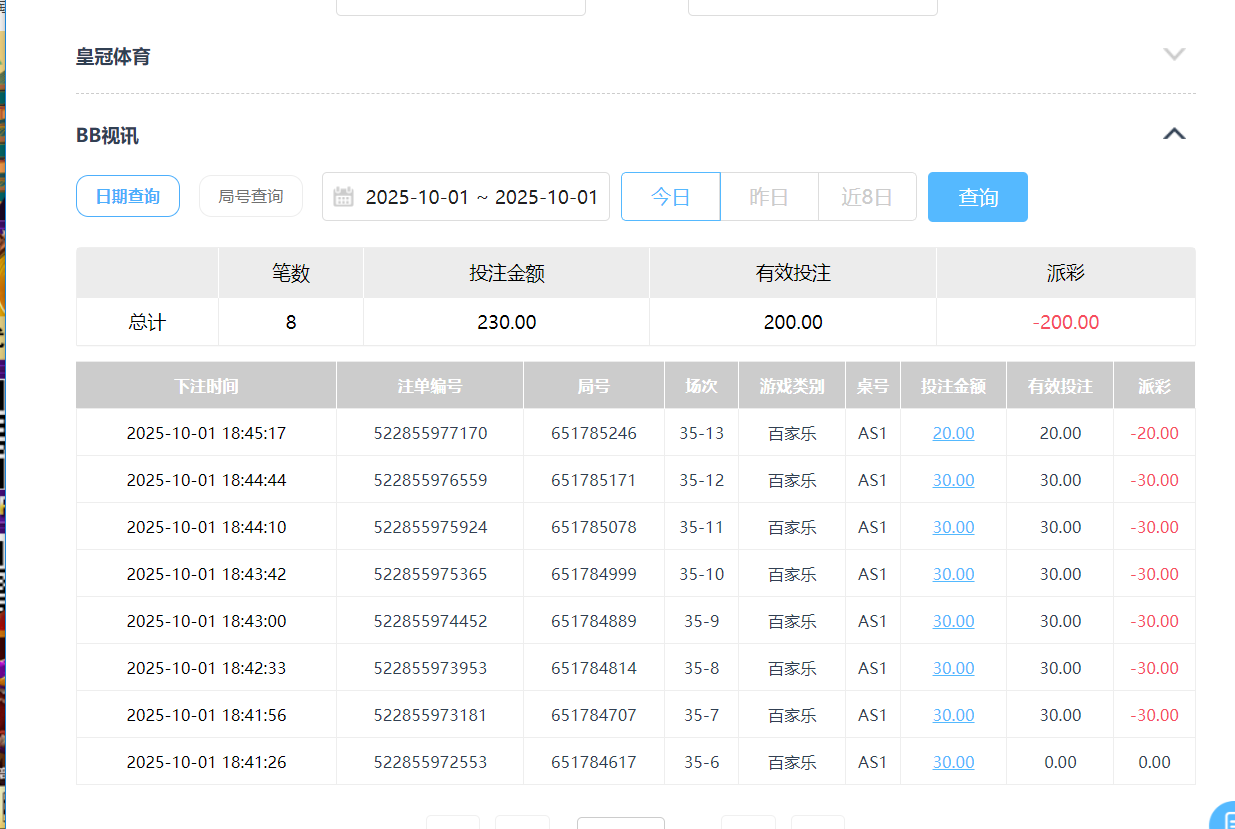This screenshot has width=1235, height=829.
Task: Open the calendar icon in the date picker
Action: (343, 196)
